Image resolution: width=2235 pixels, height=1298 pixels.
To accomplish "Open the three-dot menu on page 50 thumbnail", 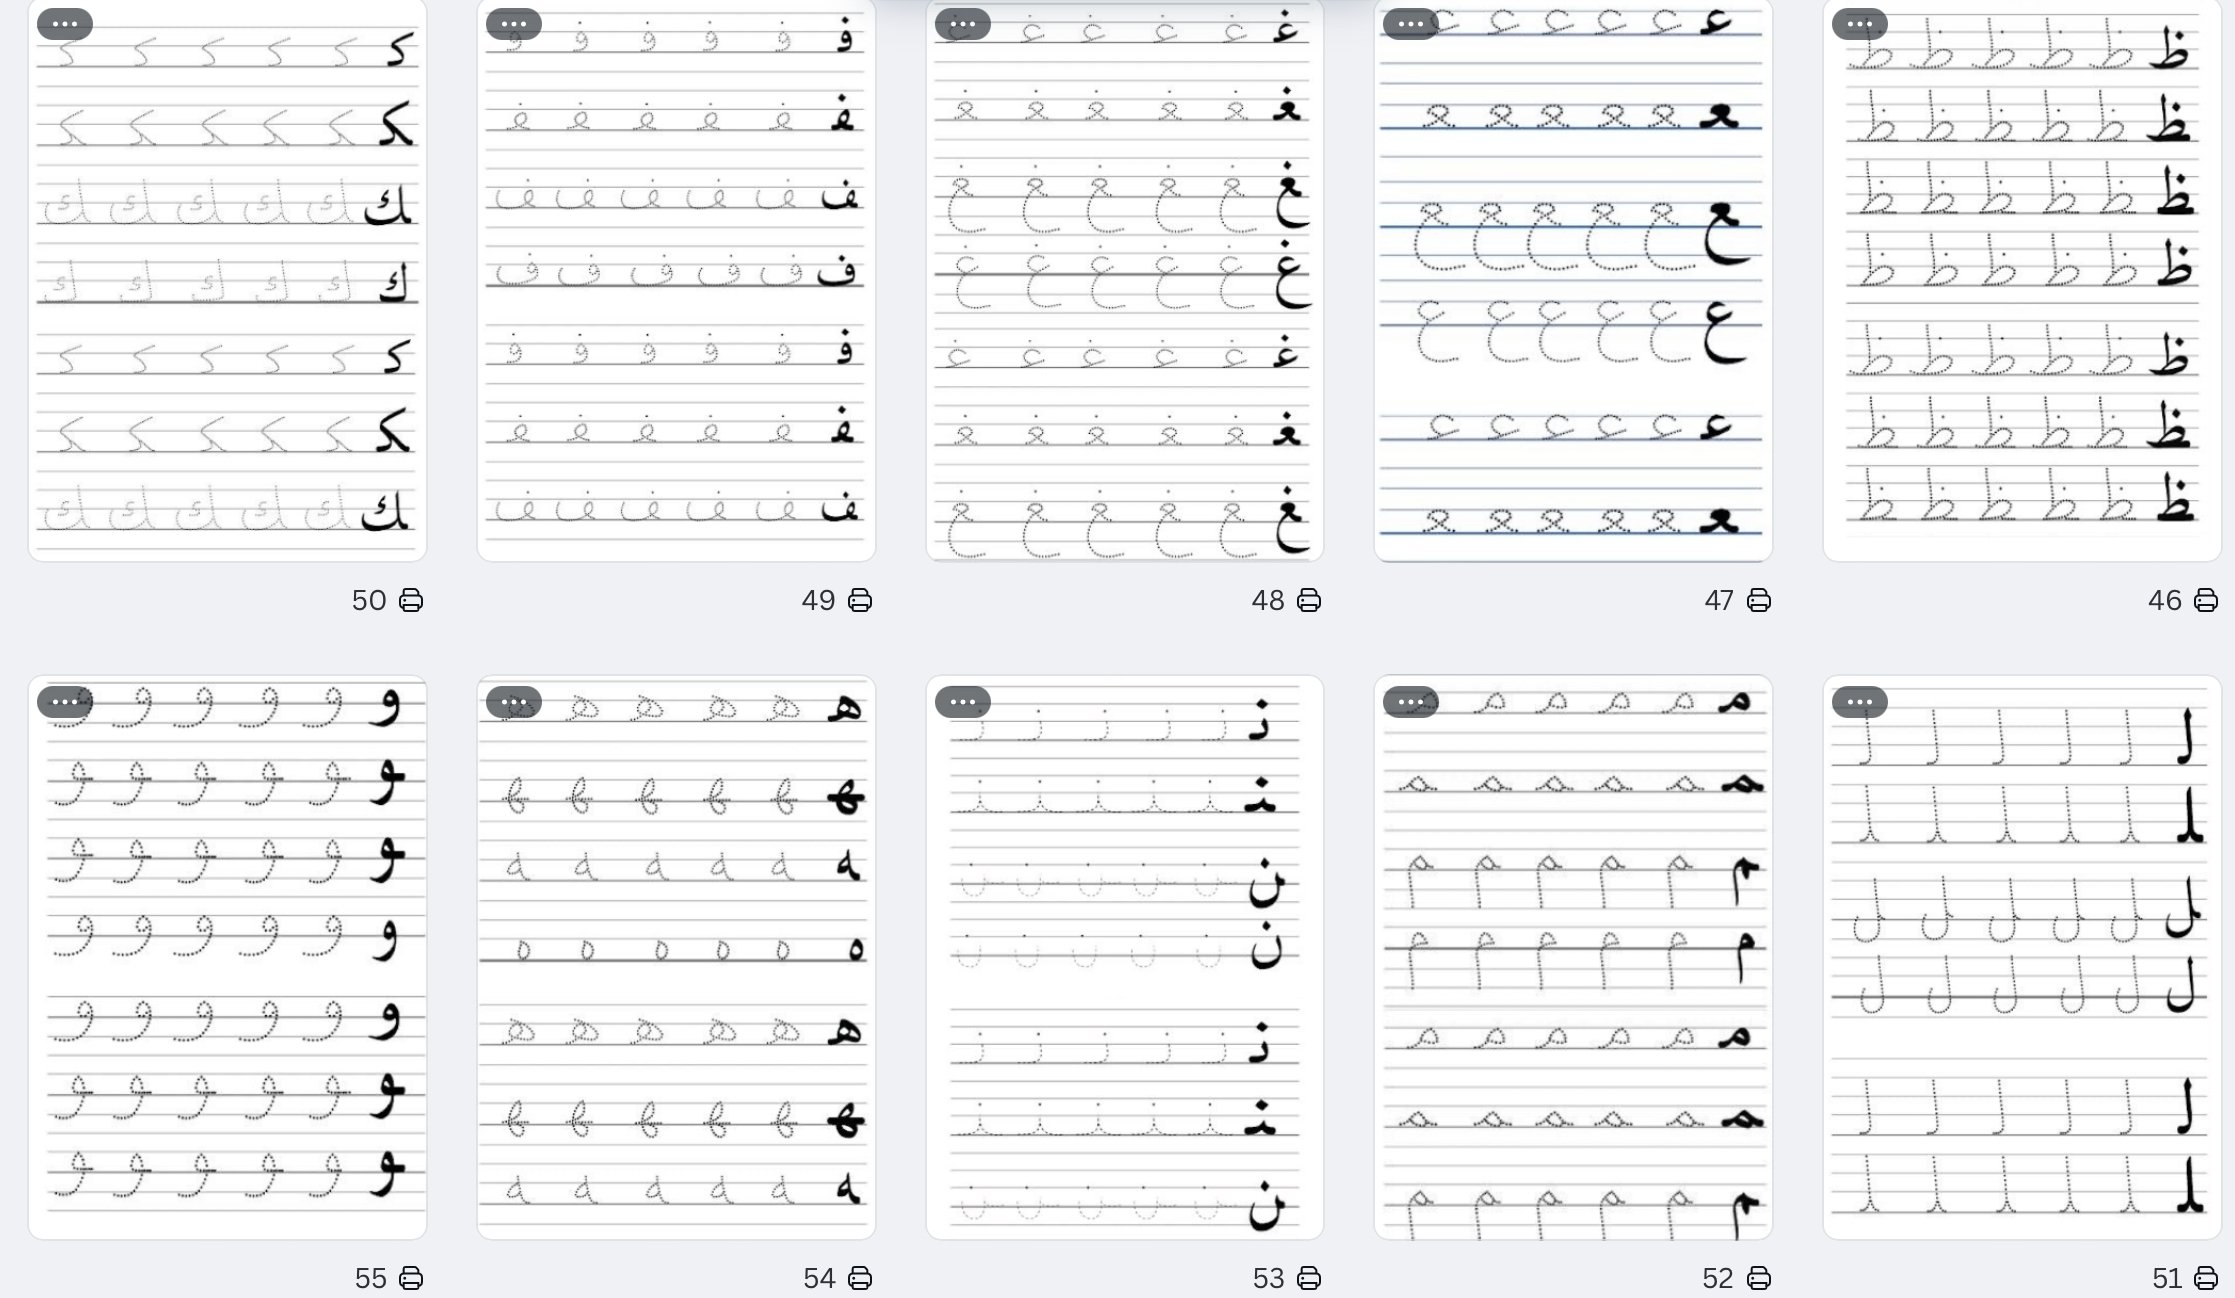I will click(x=65, y=23).
